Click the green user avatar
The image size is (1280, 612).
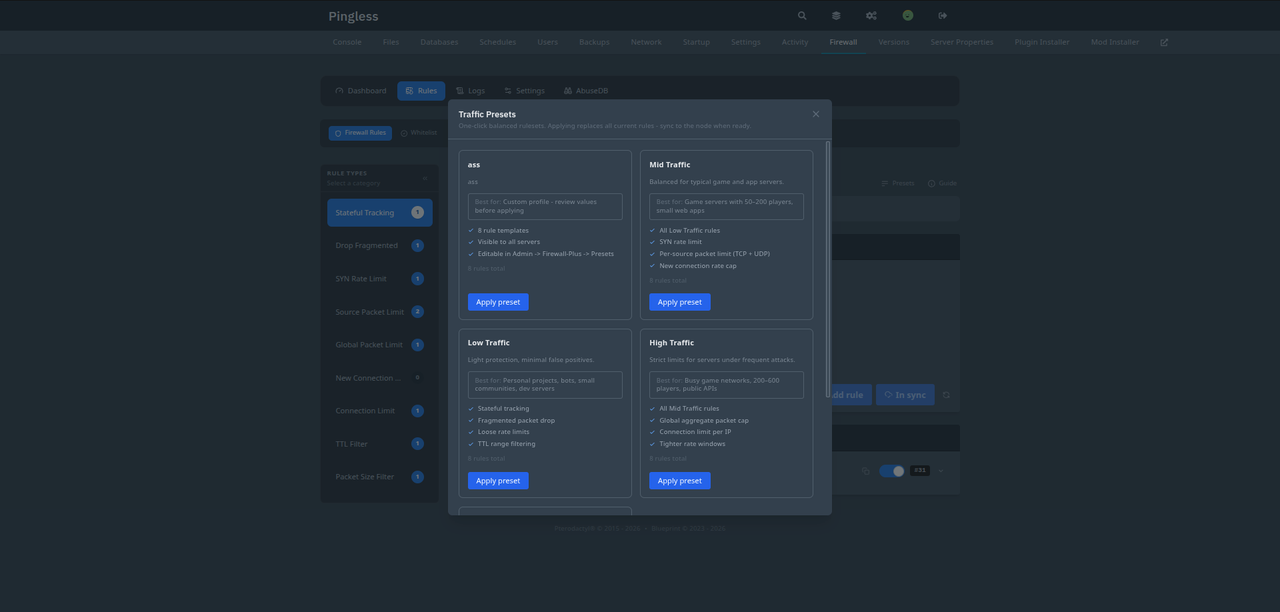tap(908, 16)
